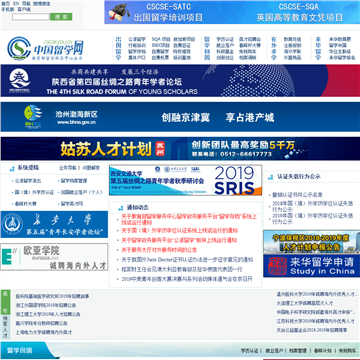Open 上海电力大学诚聘海内外英才 link
360x360 pixels.
(x=44, y=332)
